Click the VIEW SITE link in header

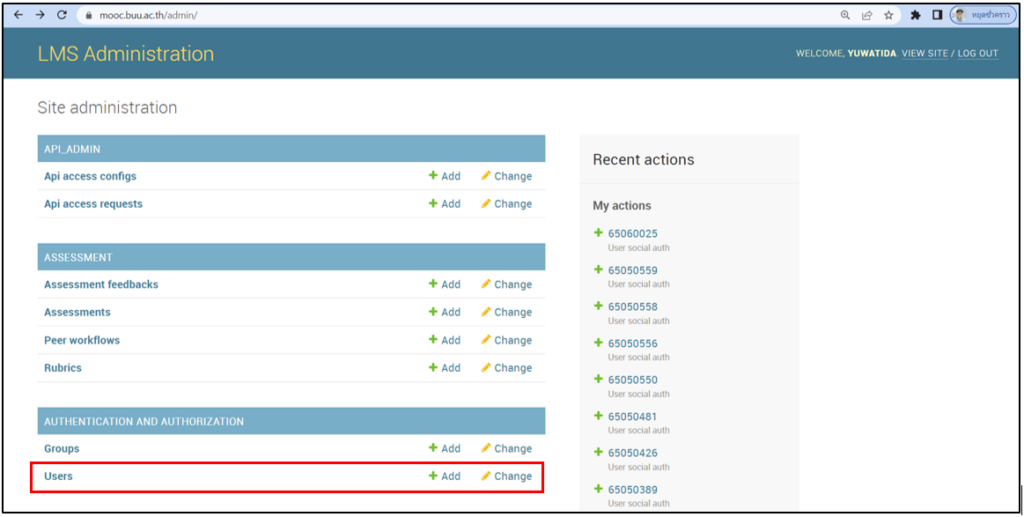coord(924,54)
